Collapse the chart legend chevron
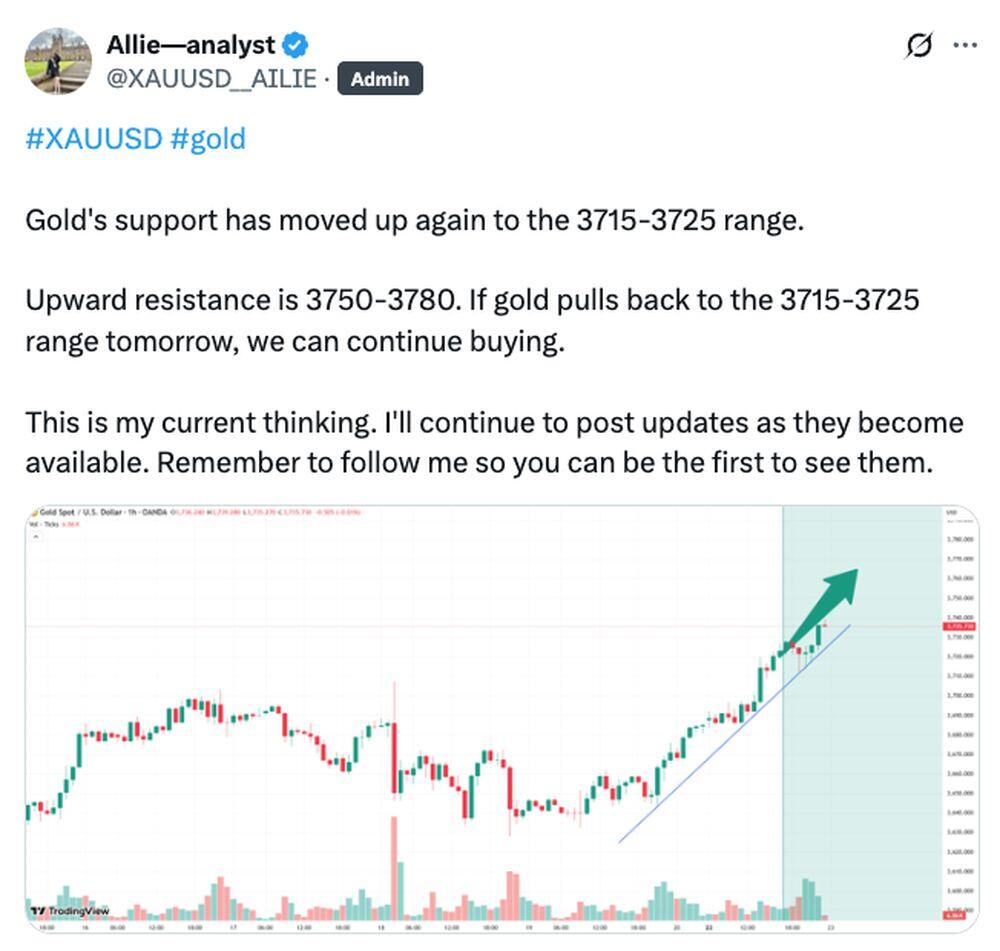This screenshot has height=951, width=1000. pyautogui.click(x=37, y=536)
